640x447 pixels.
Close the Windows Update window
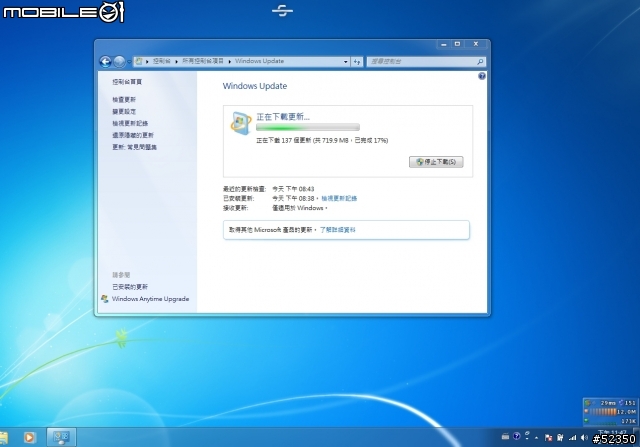click(x=476, y=44)
